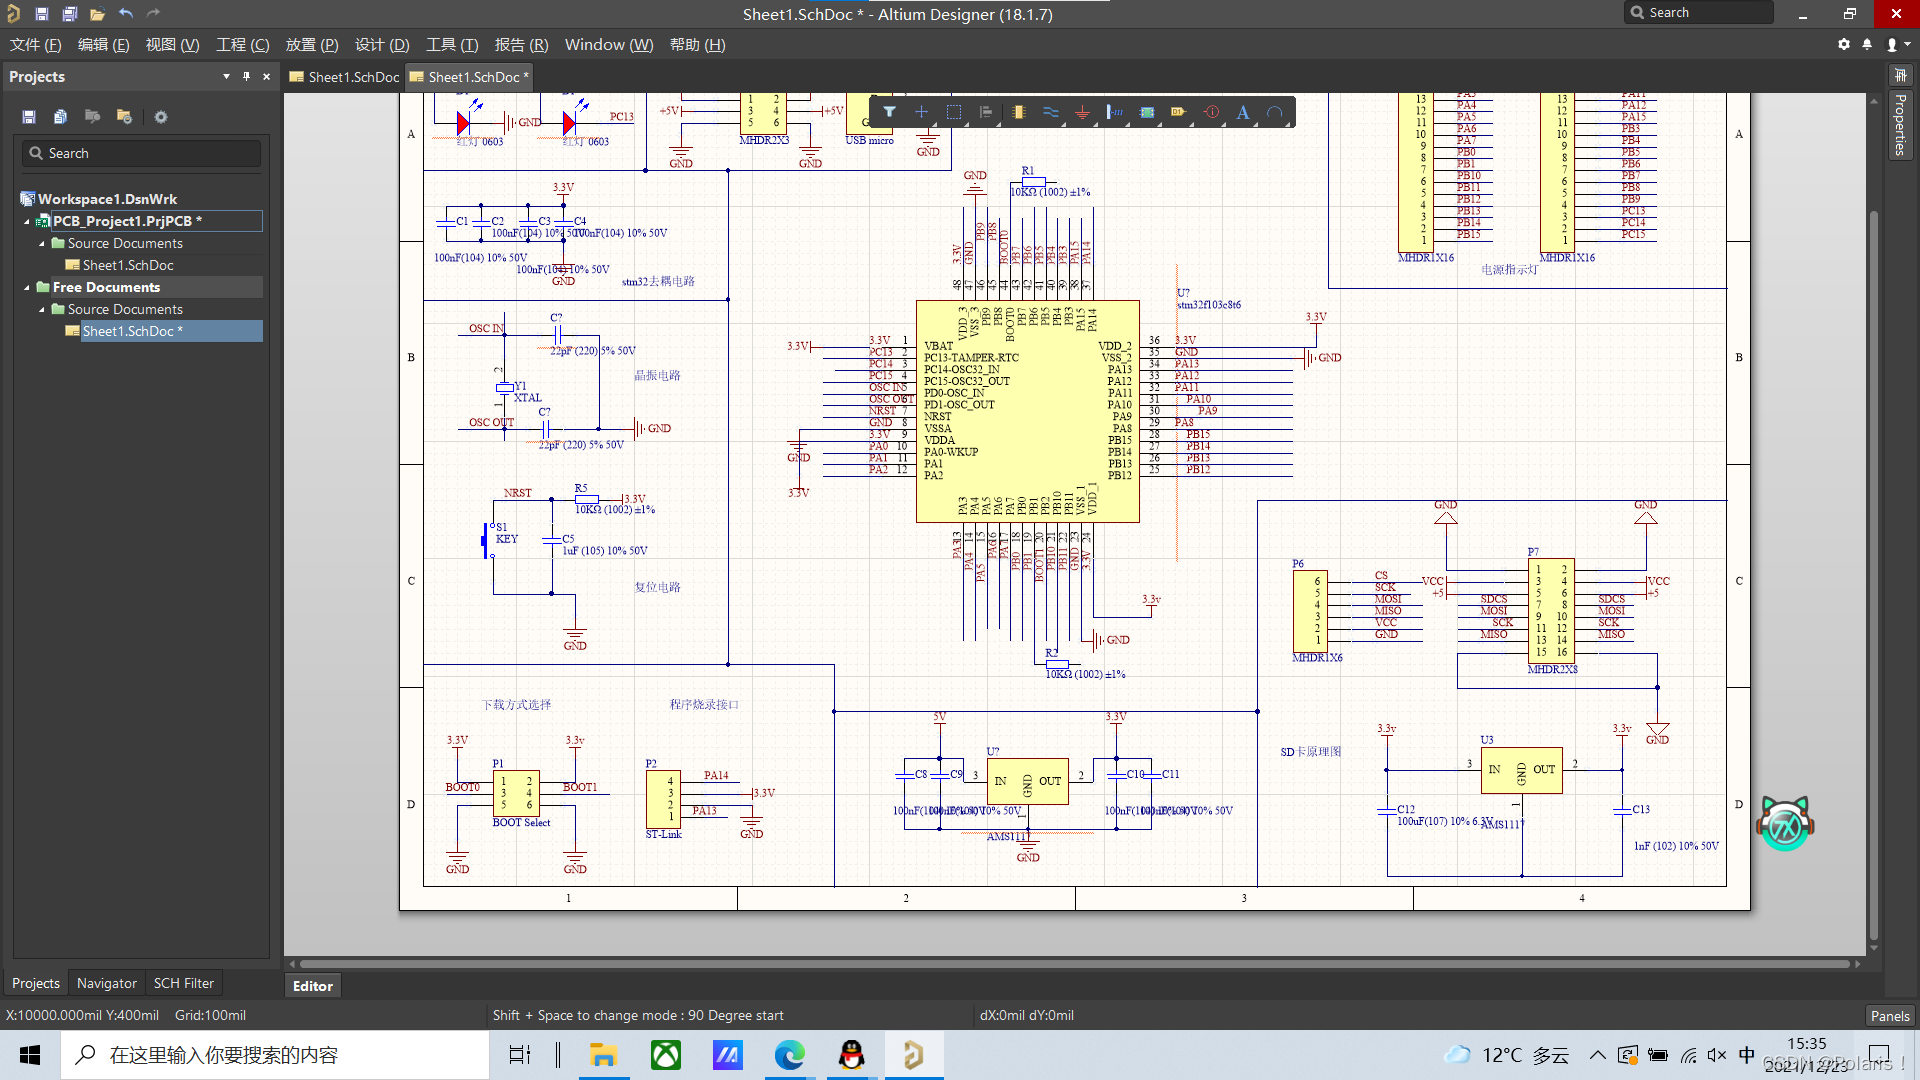The image size is (1920, 1080).
Task: Open the 工具 (T) menu
Action: [x=452, y=45]
